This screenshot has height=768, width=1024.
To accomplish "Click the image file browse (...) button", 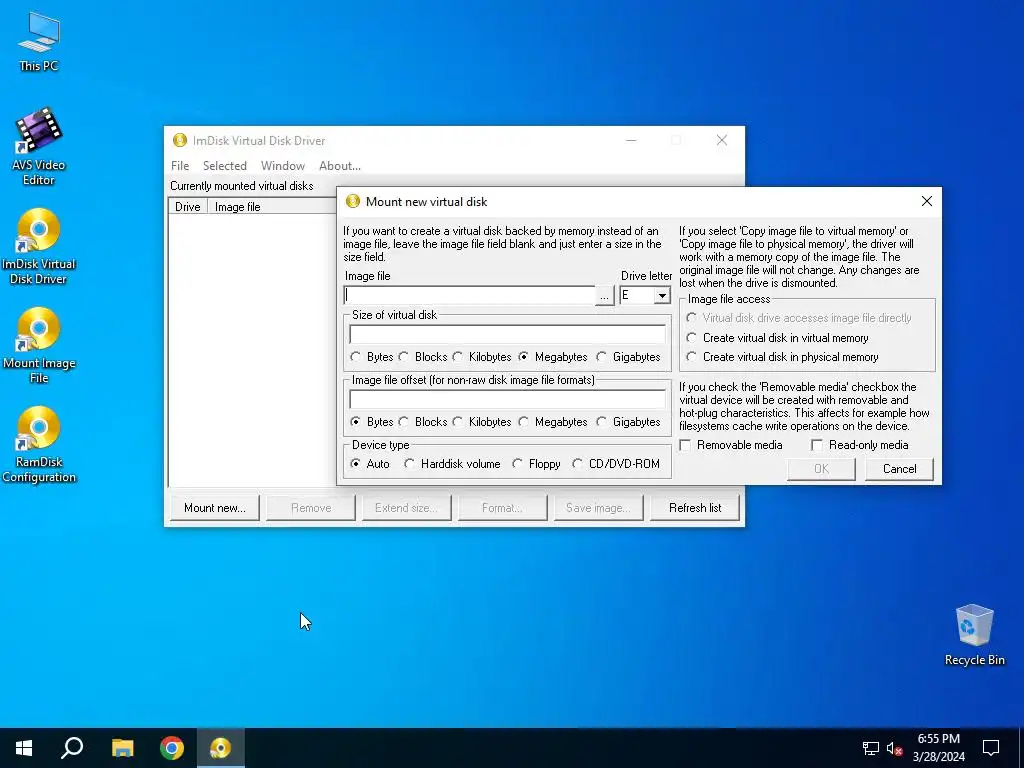I will (605, 296).
